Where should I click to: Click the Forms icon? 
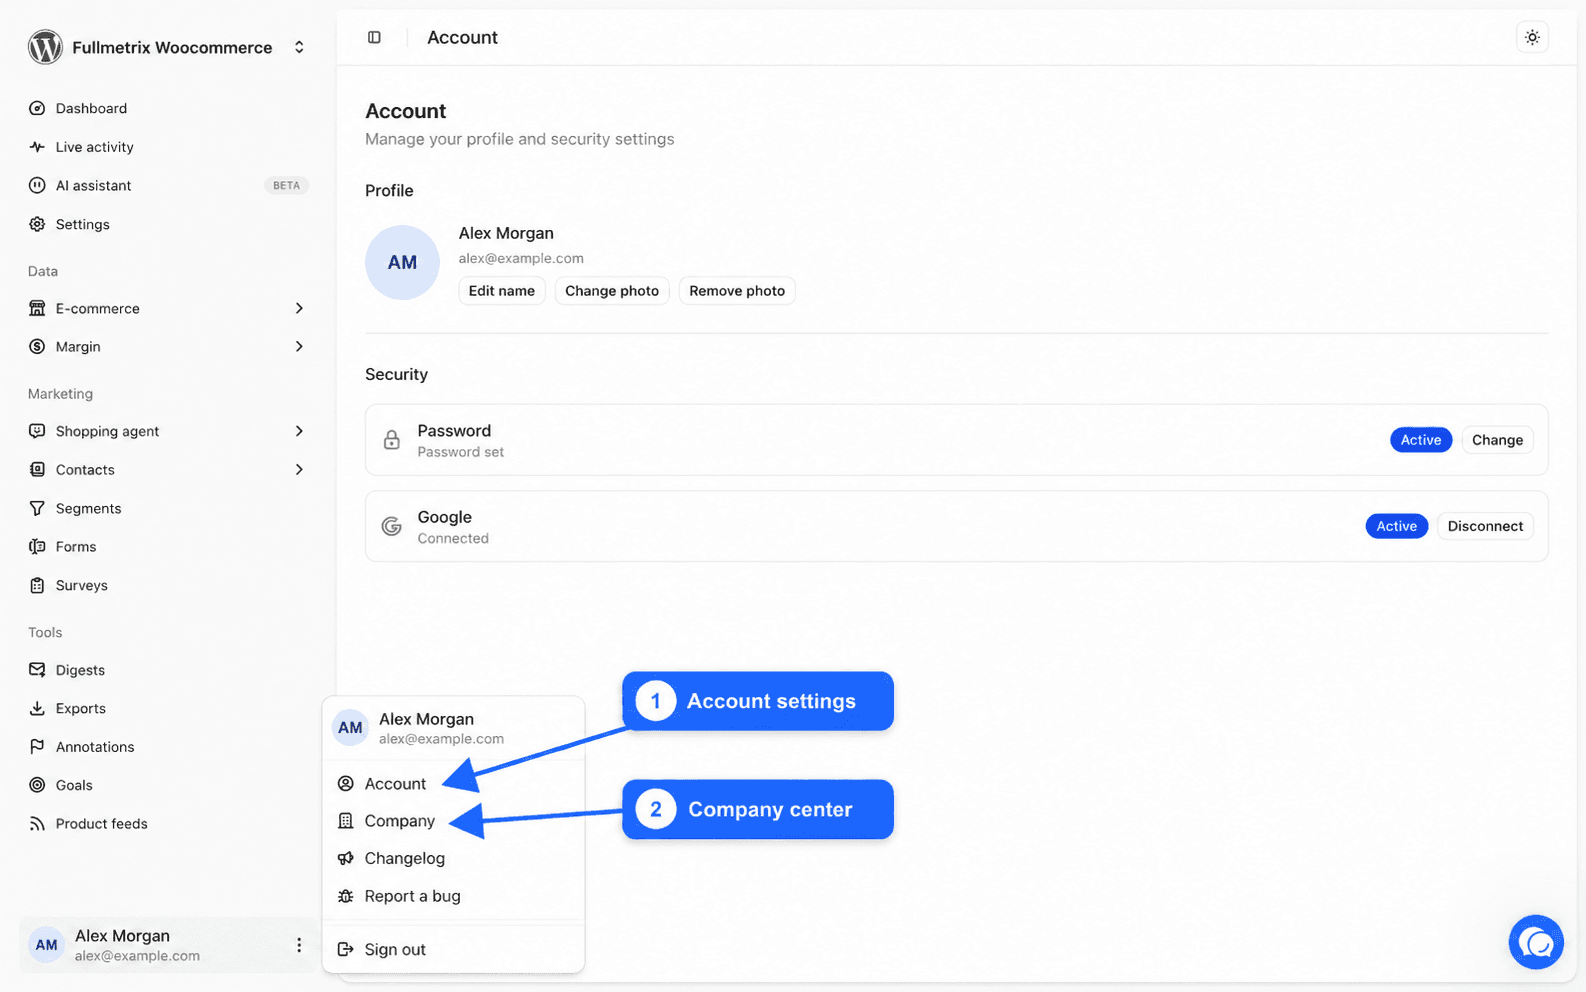(x=37, y=547)
